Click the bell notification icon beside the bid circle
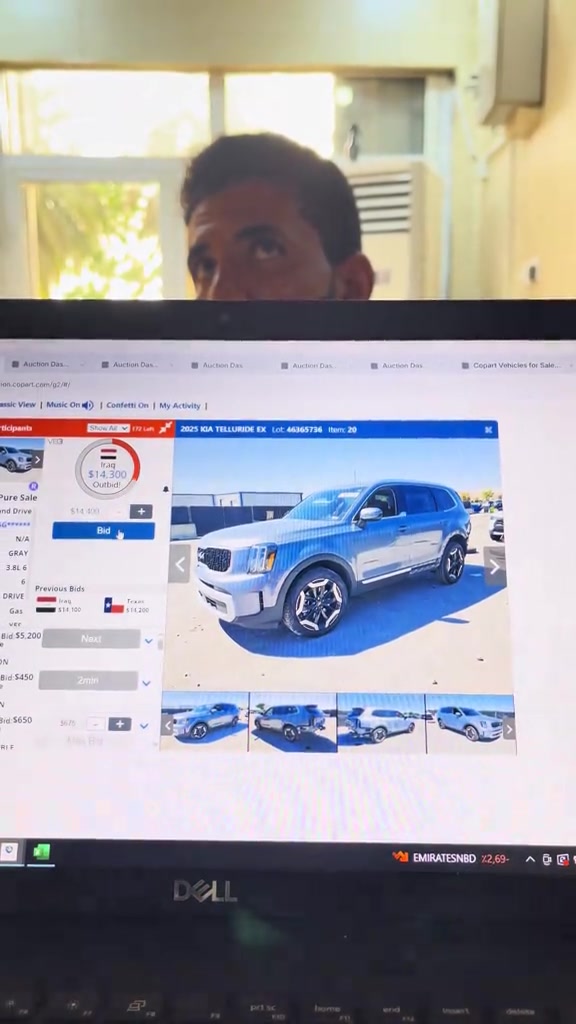Viewport: 576px width, 1024px height. point(165,489)
